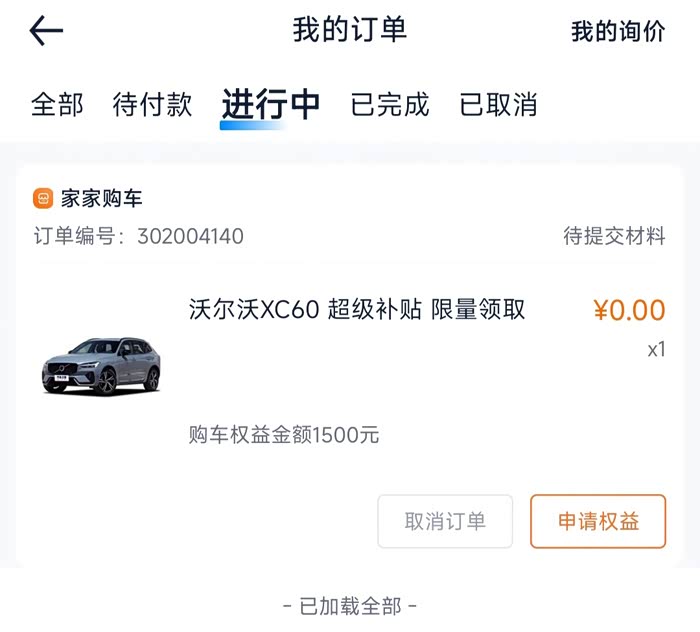This screenshot has height=632, width=700.
Task: Click the 已加载全部 footer text
Action: pyautogui.click(x=350, y=605)
